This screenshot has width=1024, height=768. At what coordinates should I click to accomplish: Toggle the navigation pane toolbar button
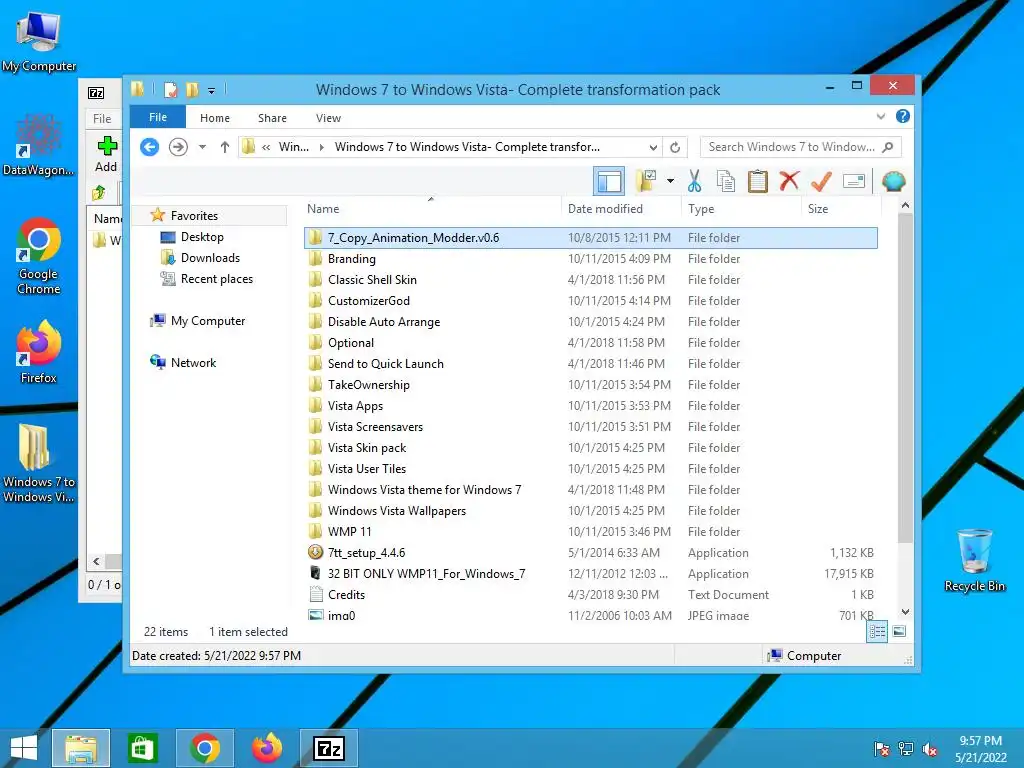coord(609,181)
